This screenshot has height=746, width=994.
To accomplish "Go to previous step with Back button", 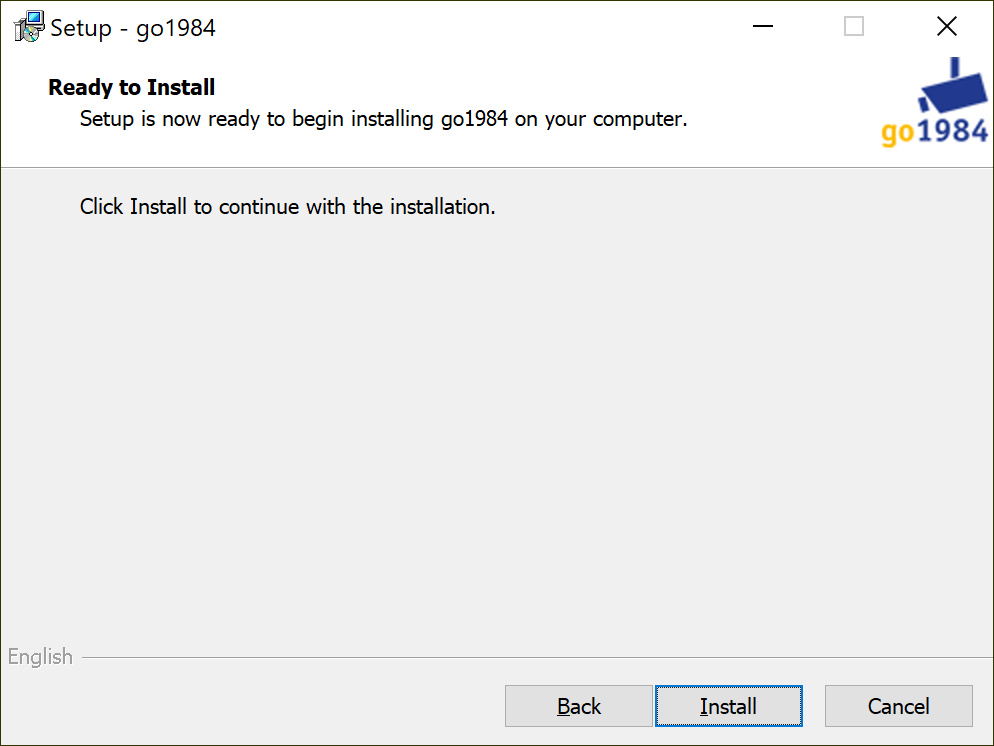I will point(578,706).
